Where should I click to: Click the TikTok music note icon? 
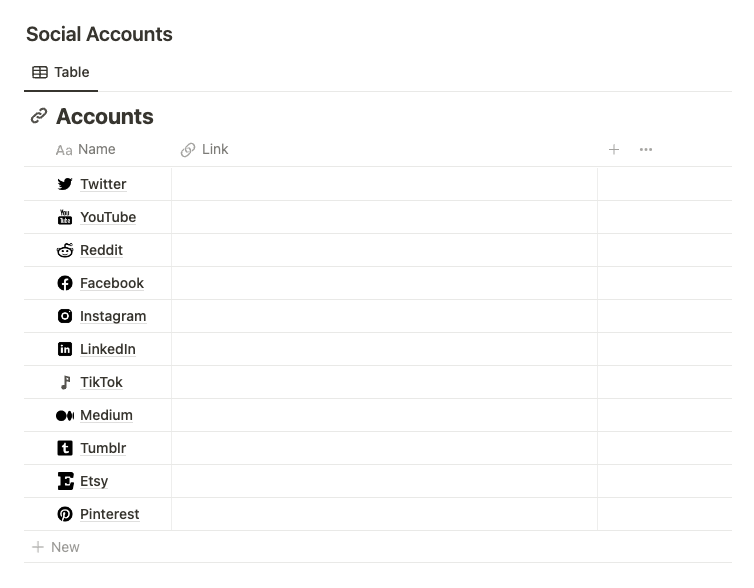point(65,382)
